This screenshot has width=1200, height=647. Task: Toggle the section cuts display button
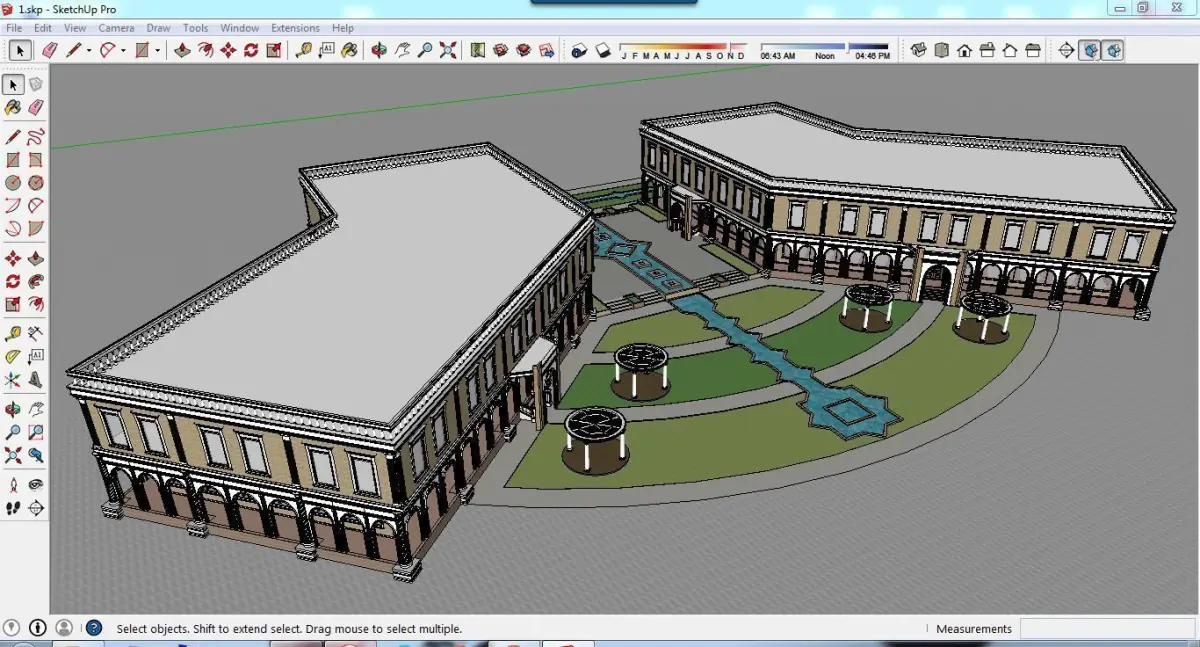click(1112, 50)
